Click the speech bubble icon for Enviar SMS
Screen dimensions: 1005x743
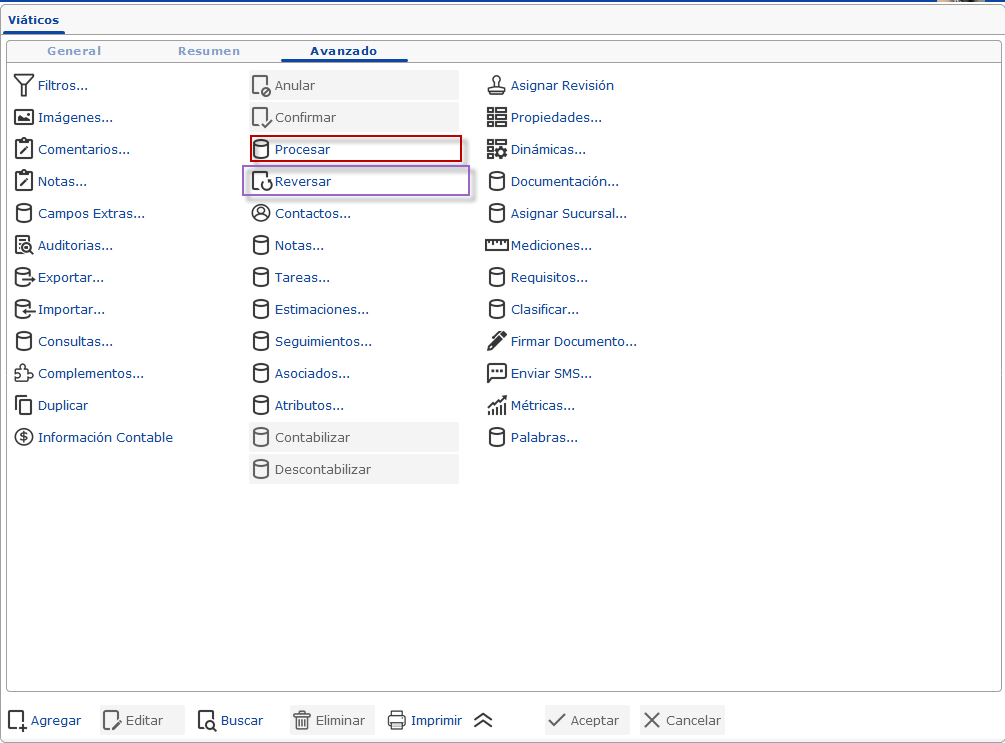(496, 374)
